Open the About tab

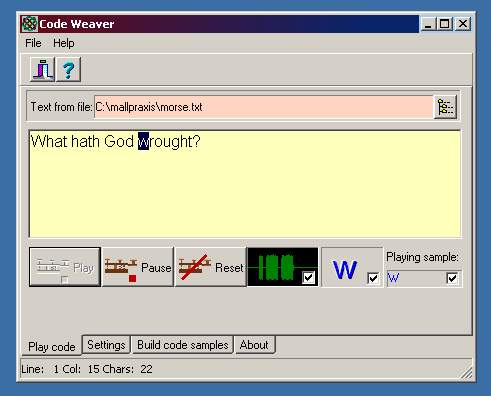coord(254,345)
